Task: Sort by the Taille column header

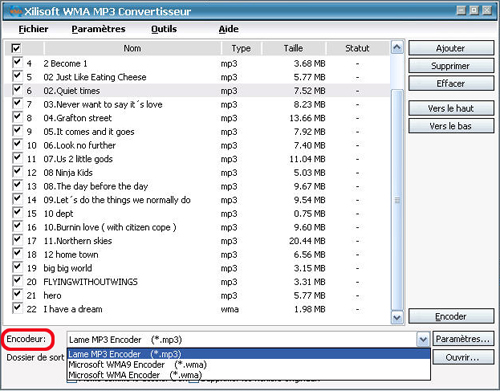Action: pyautogui.click(x=294, y=48)
